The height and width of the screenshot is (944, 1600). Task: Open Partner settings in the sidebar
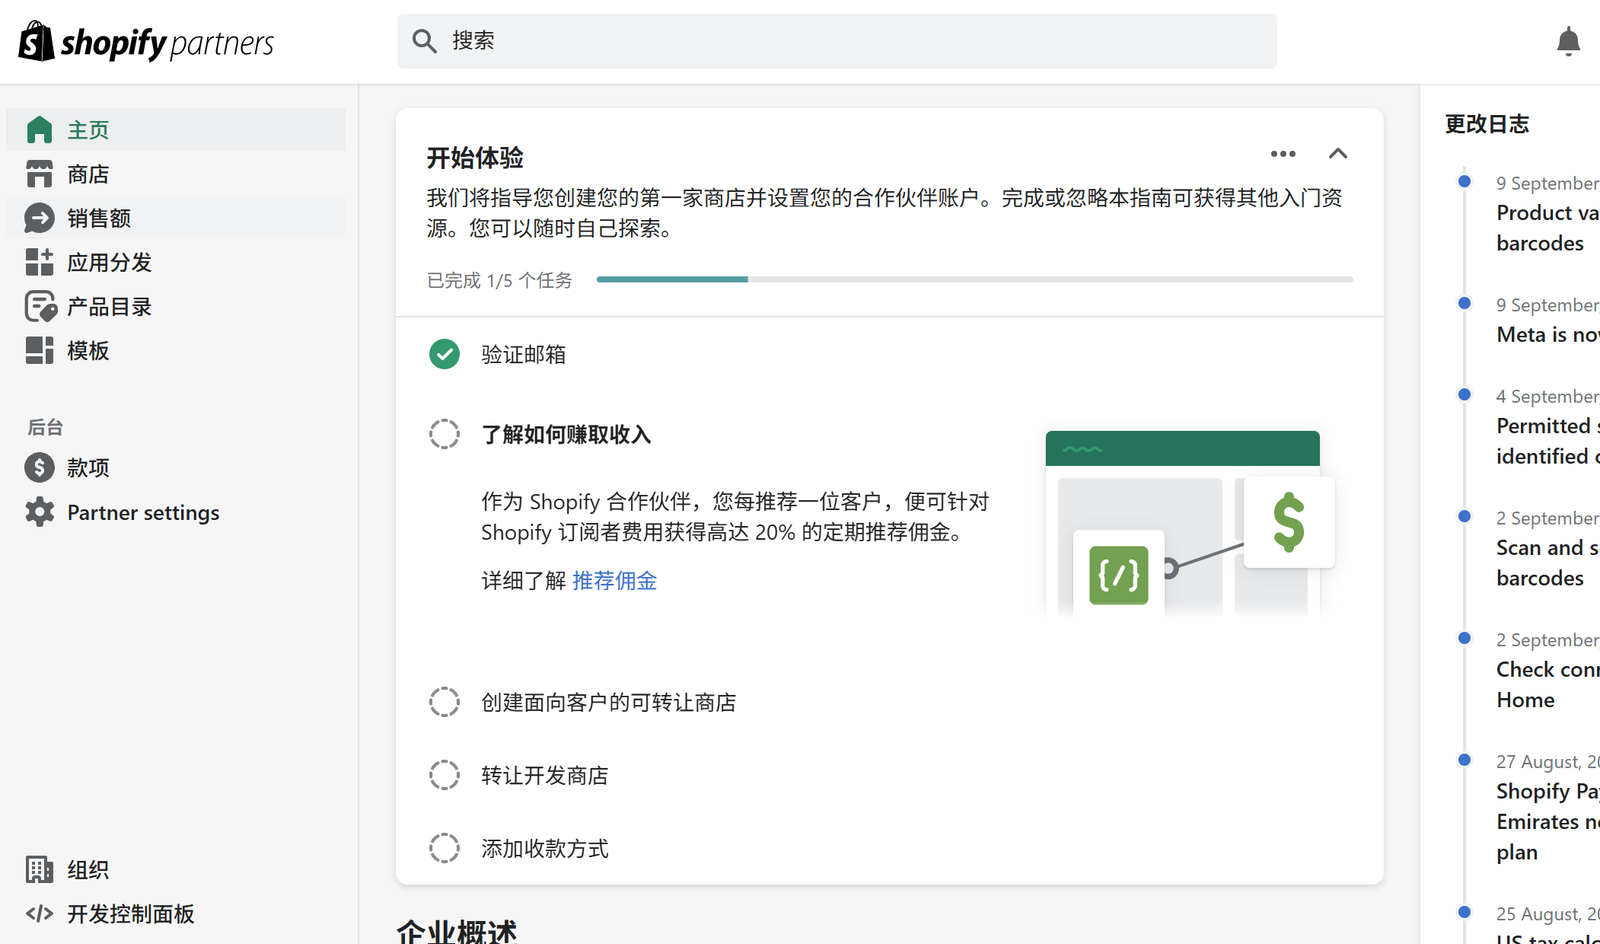[x=176, y=512]
